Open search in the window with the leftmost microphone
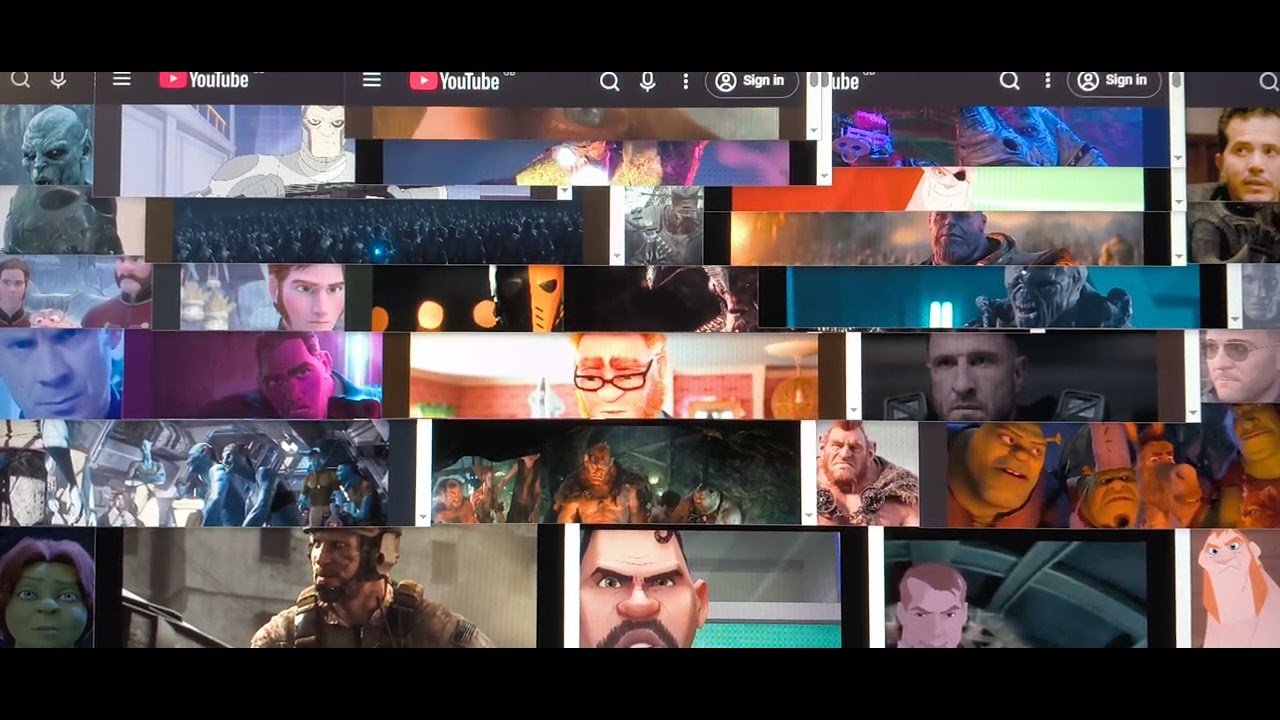The height and width of the screenshot is (720, 1280). tap(20, 80)
